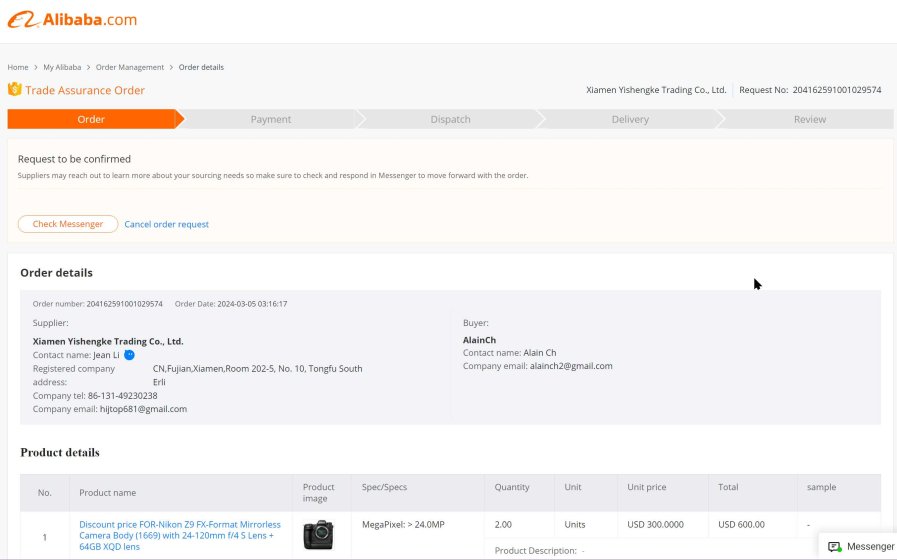Click the Total column header
This screenshot has width=897, height=560.
[728, 487]
